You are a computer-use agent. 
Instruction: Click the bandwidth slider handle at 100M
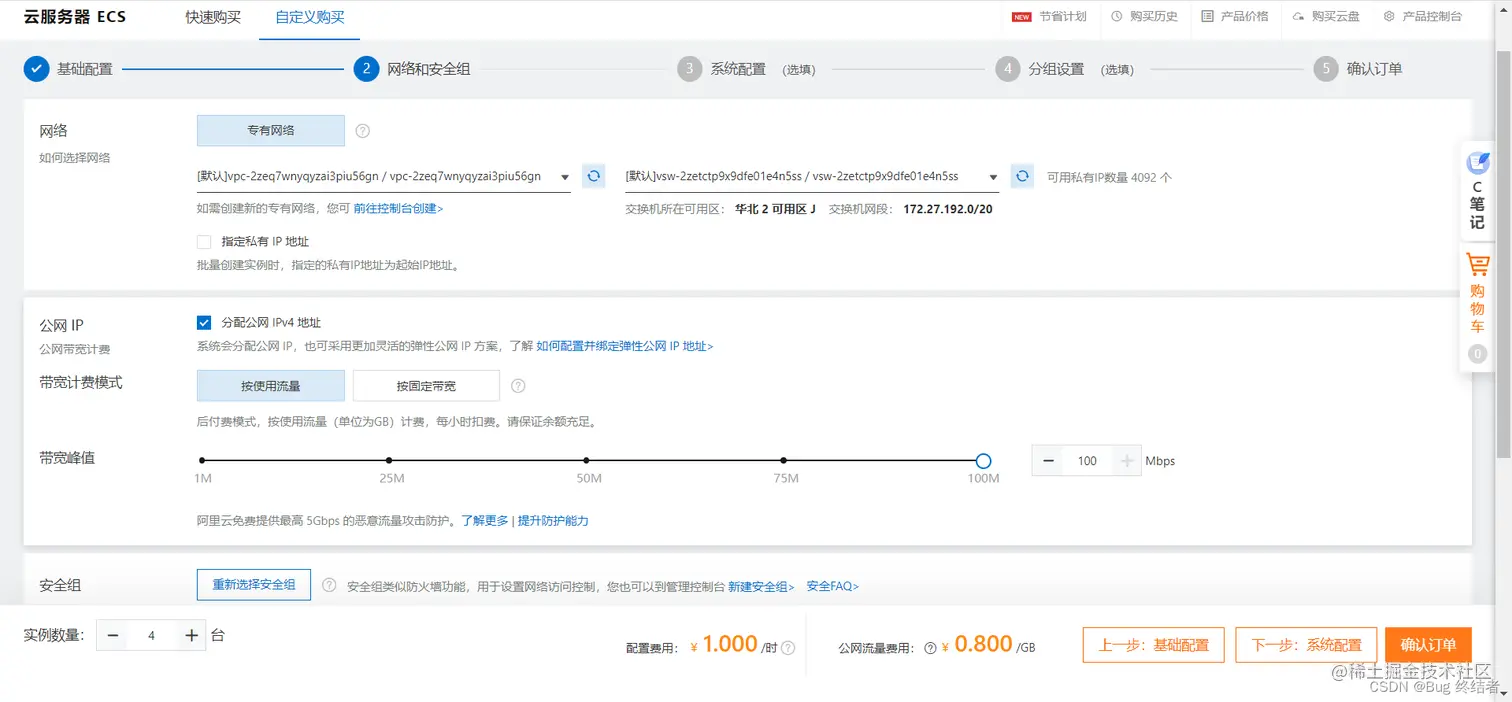tap(983, 461)
